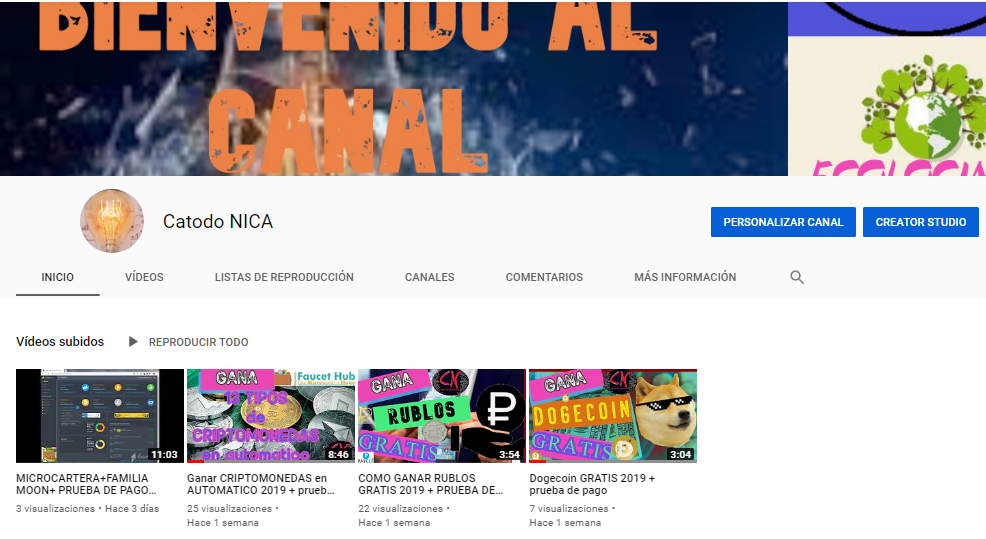Click the channel search magnifier icon

click(x=797, y=277)
